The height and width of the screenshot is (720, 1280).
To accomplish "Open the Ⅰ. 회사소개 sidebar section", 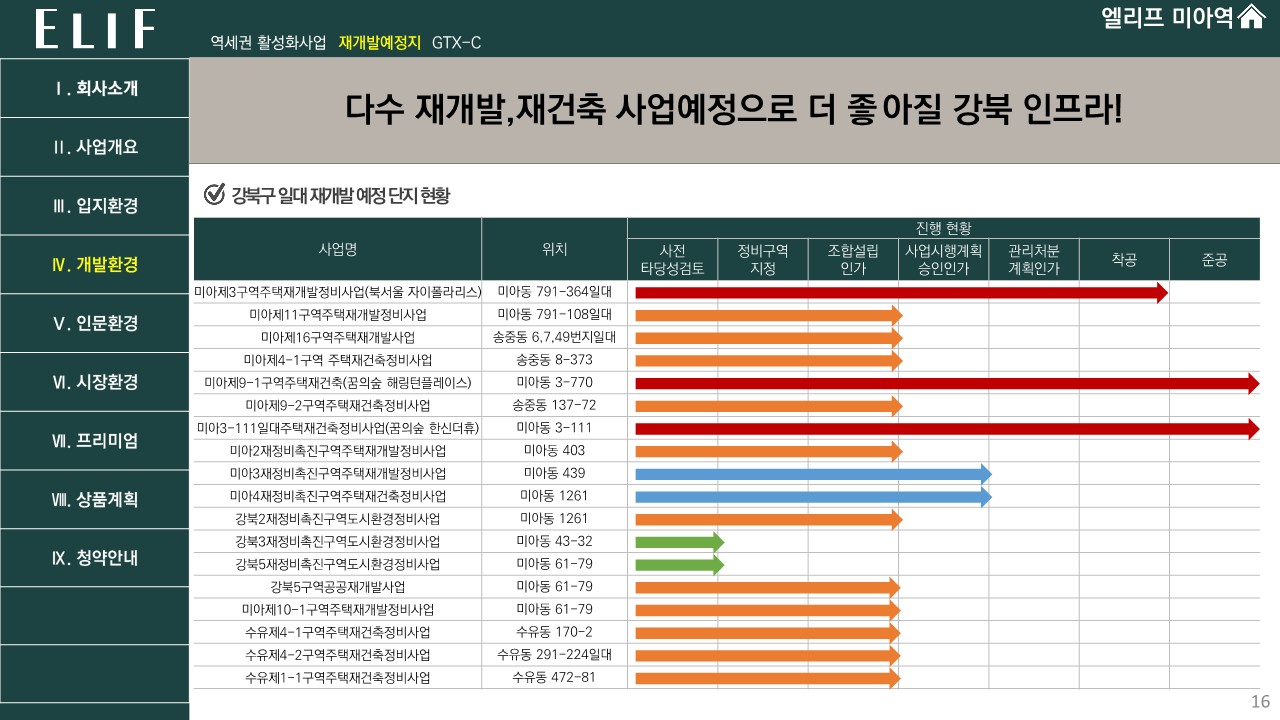I will coord(95,88).
